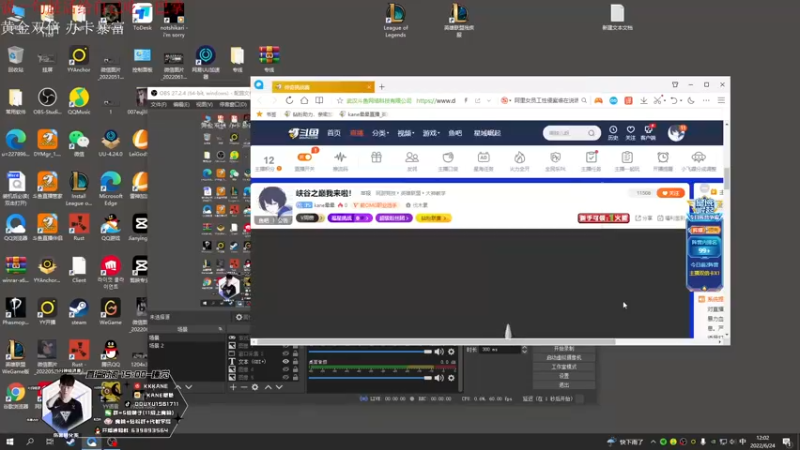
Task: Open OBS 编辑(E) menu
Action: [x=181, y=104]
